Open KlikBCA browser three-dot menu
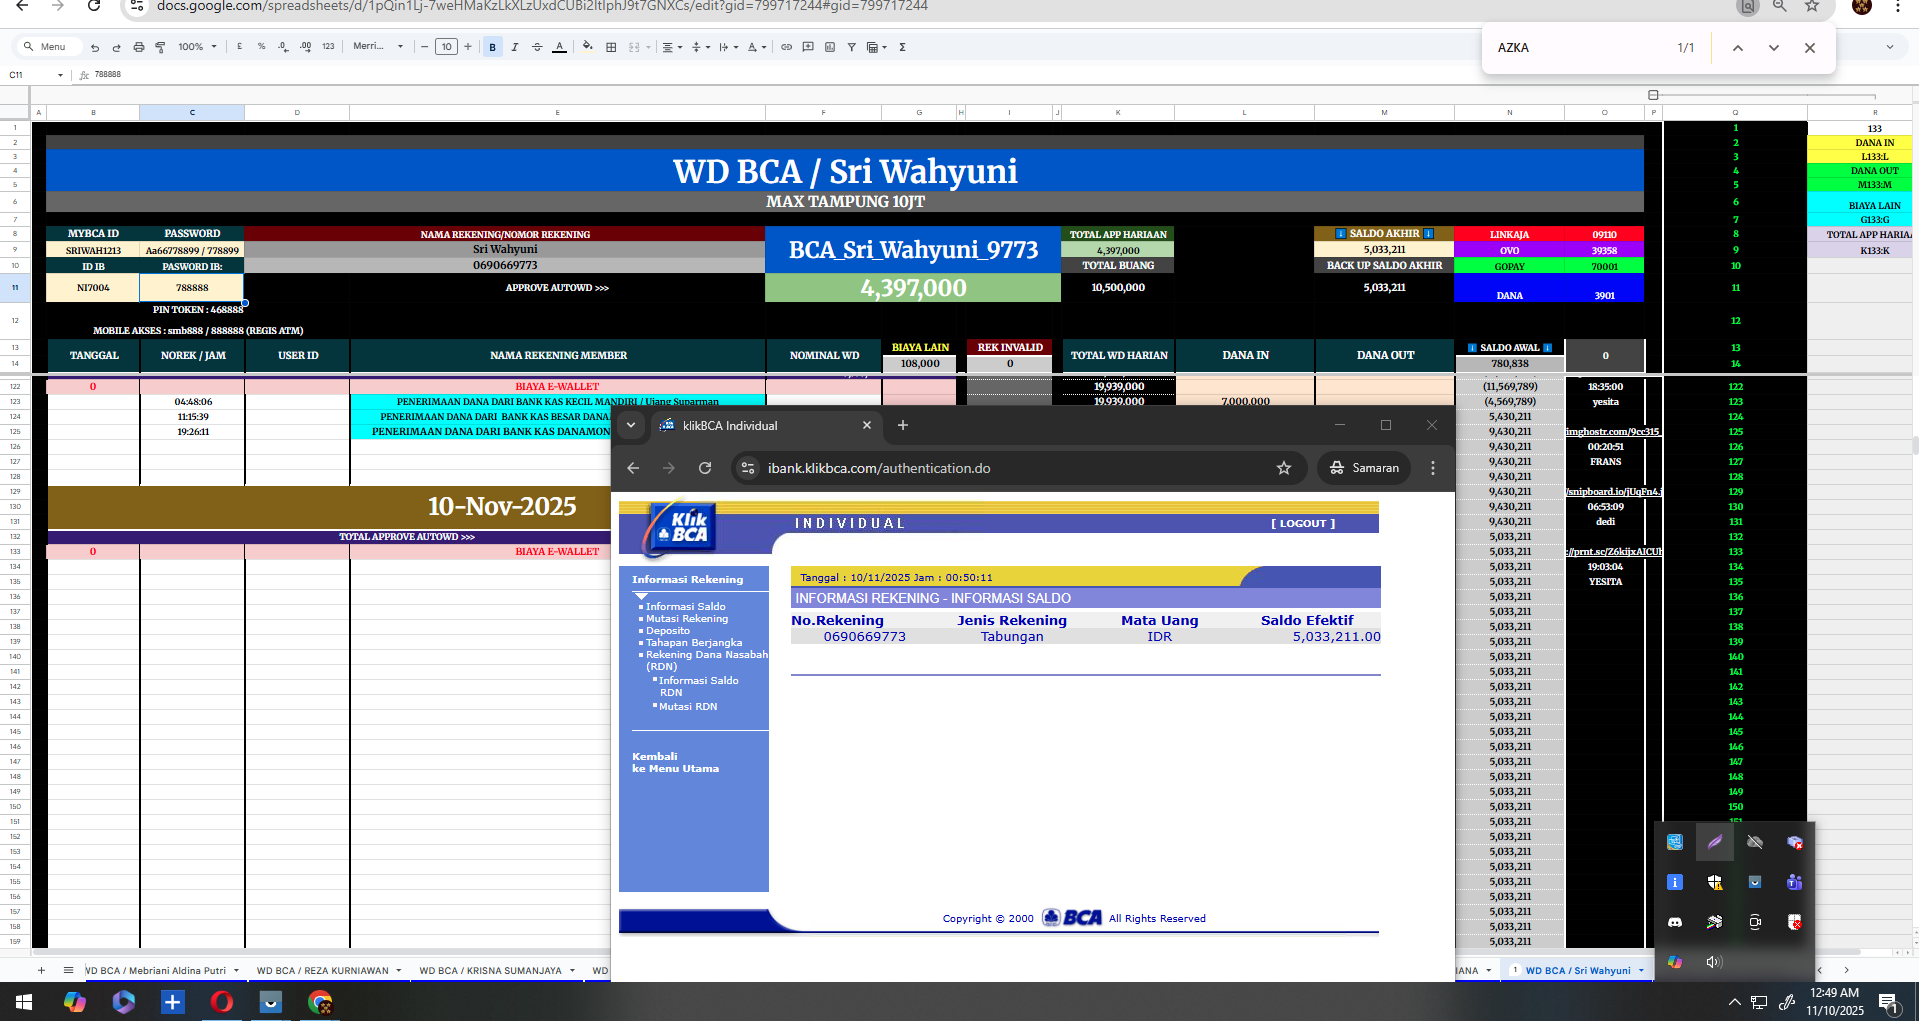The height and width of the screenshot is (1021, 1919). (1433, 468)
